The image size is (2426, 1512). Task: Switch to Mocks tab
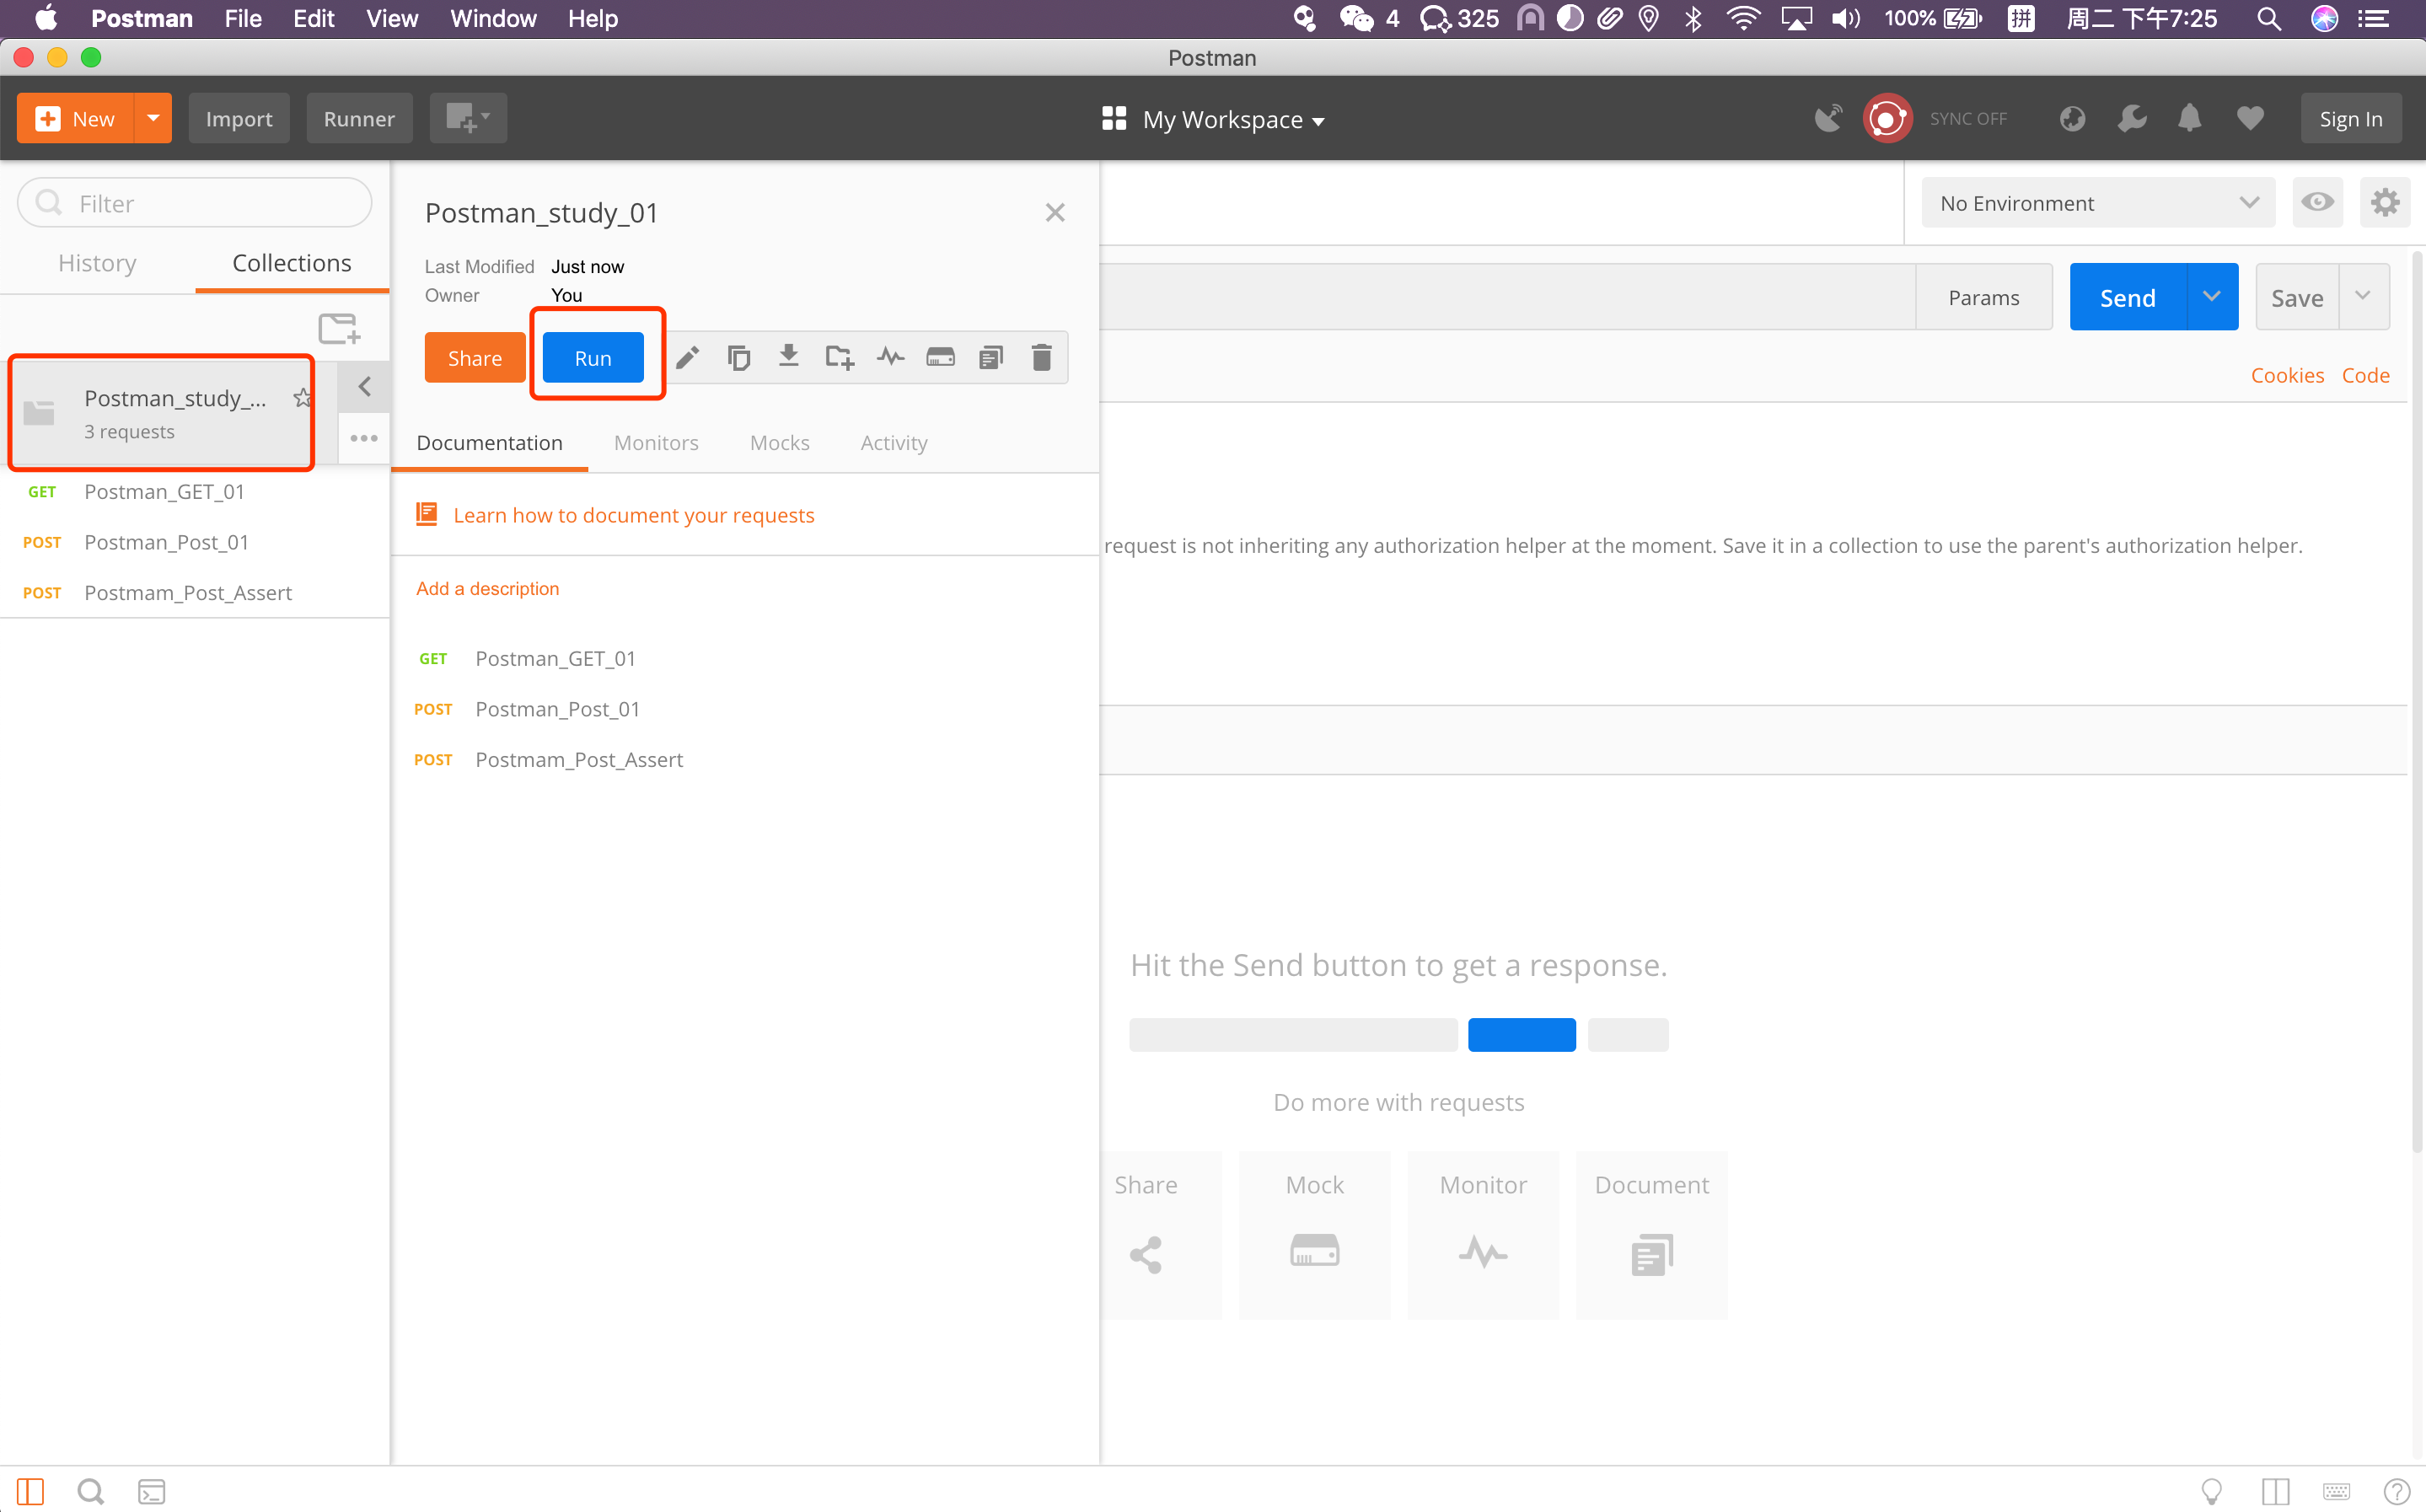point(780,442)
